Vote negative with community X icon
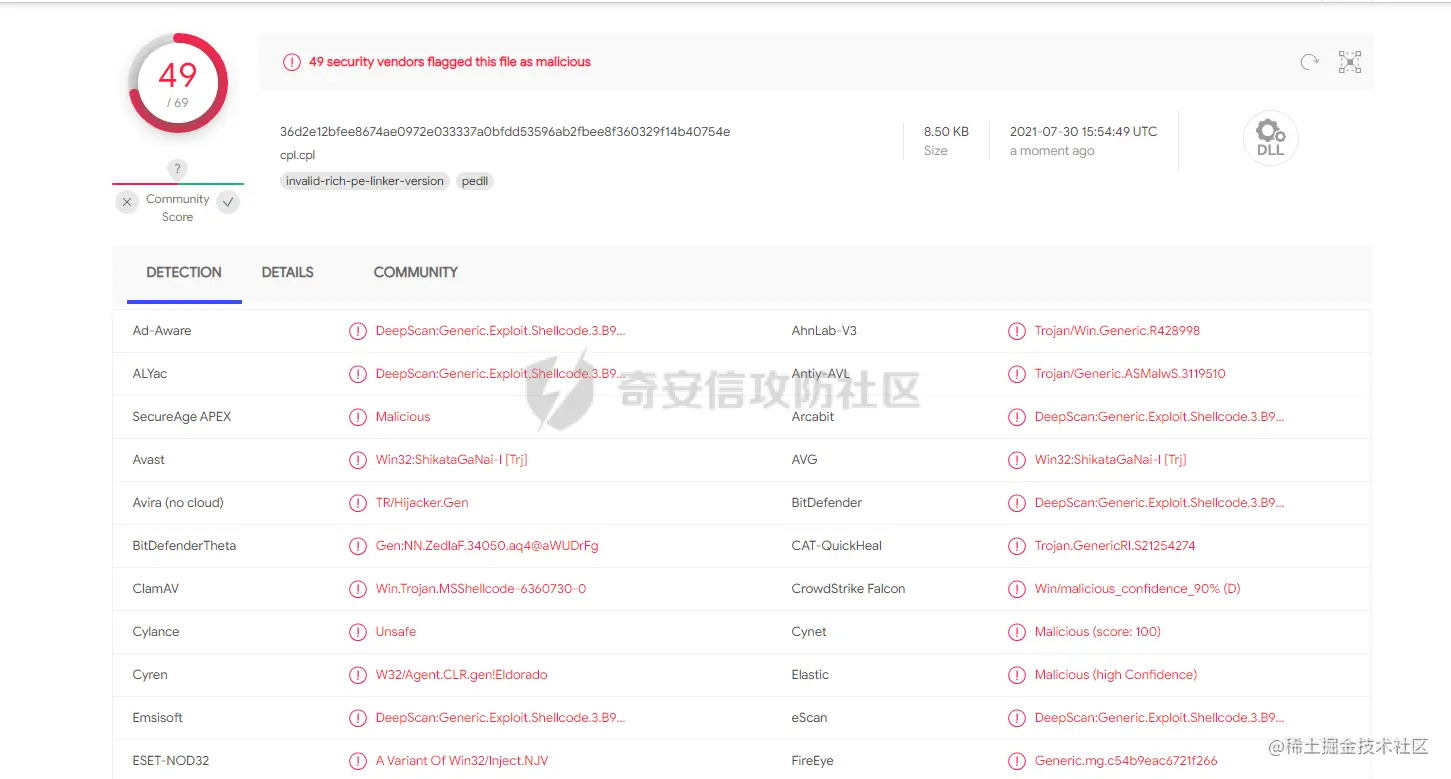Image resolution: width=1451 pixels, height=779 pixels. (127, 202)
